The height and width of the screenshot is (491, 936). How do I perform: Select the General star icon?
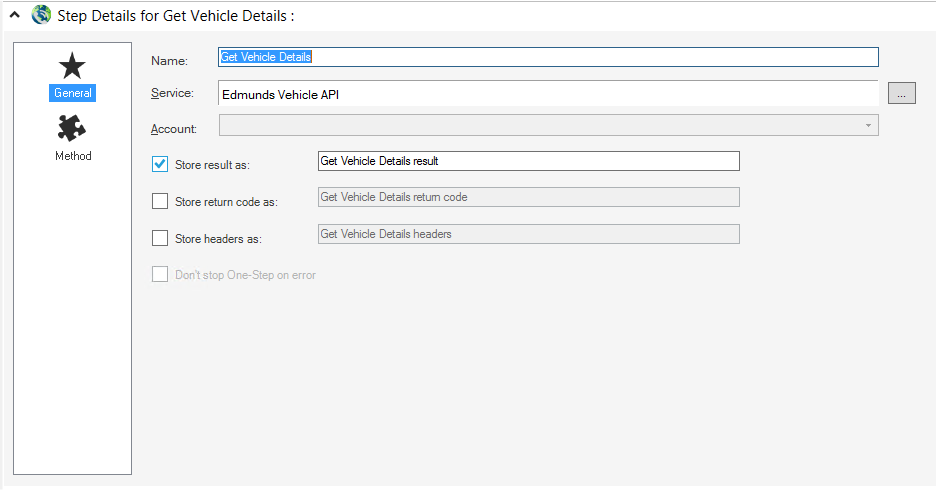[x=72, y=66]
